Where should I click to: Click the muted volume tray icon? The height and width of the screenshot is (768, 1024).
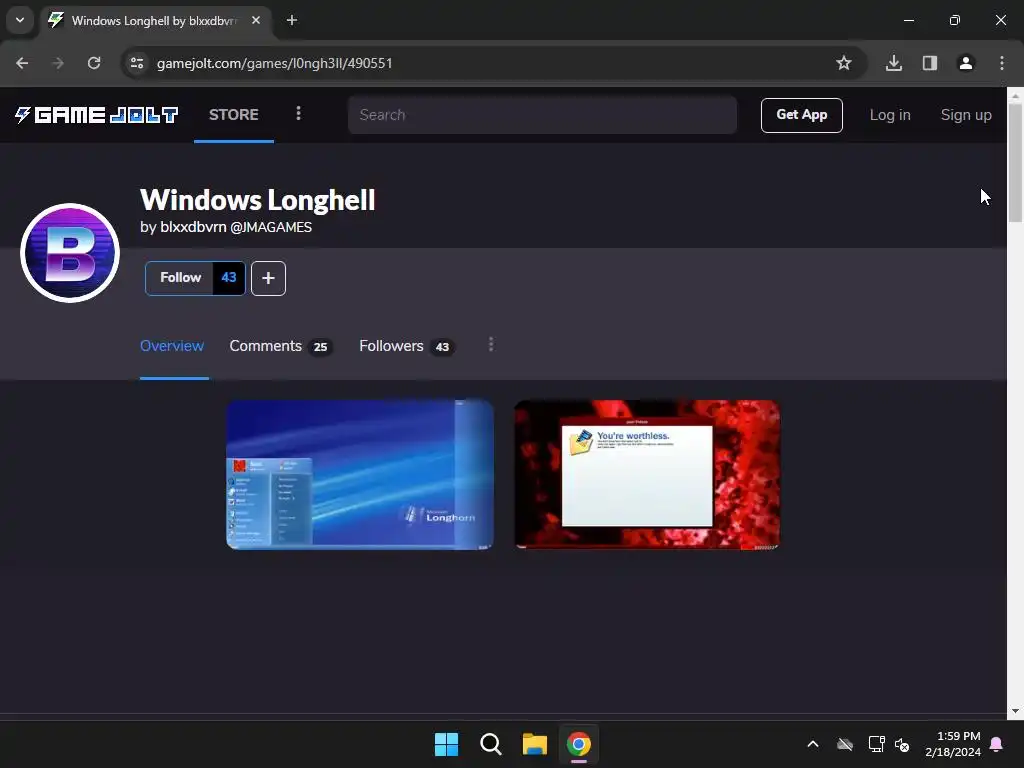[903, 744]
